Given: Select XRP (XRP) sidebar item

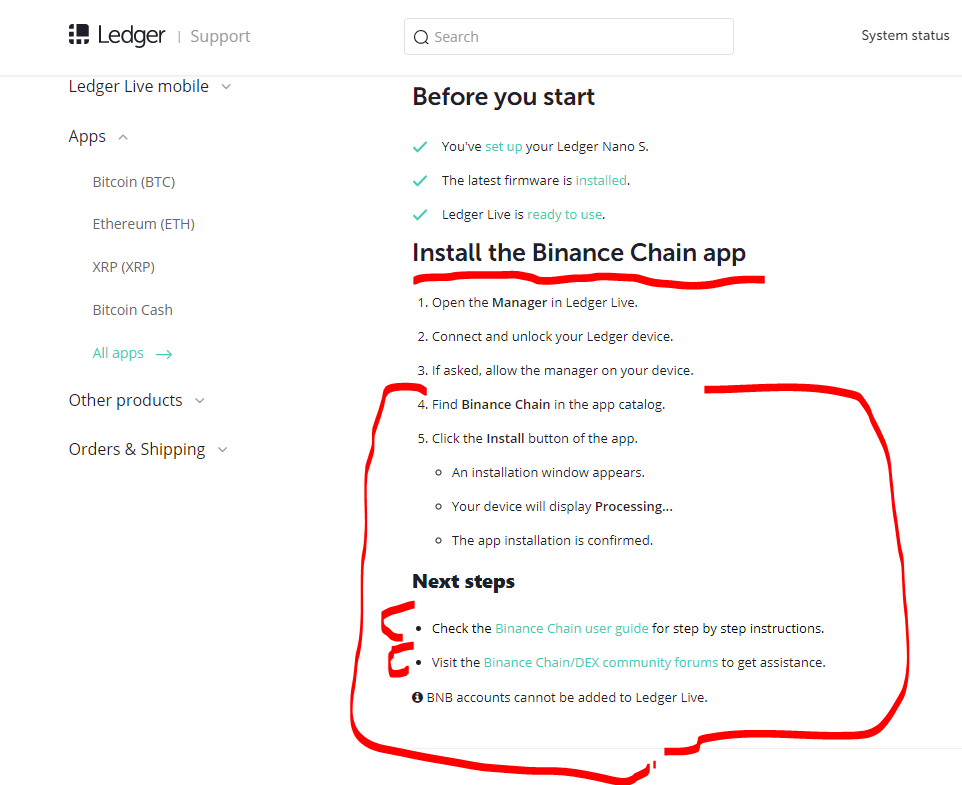Looking at the screenshot, I should pyautogui.click(x=123, y=267).
